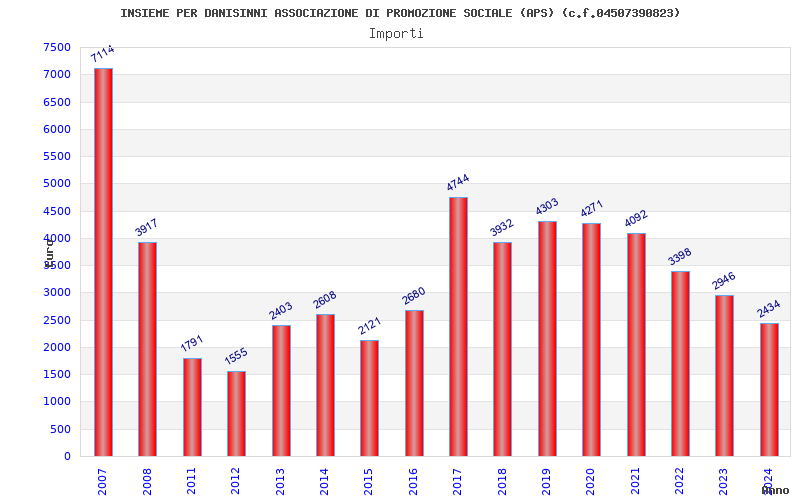Select the 2008 bar showing 3917

(x=147, y=349)
